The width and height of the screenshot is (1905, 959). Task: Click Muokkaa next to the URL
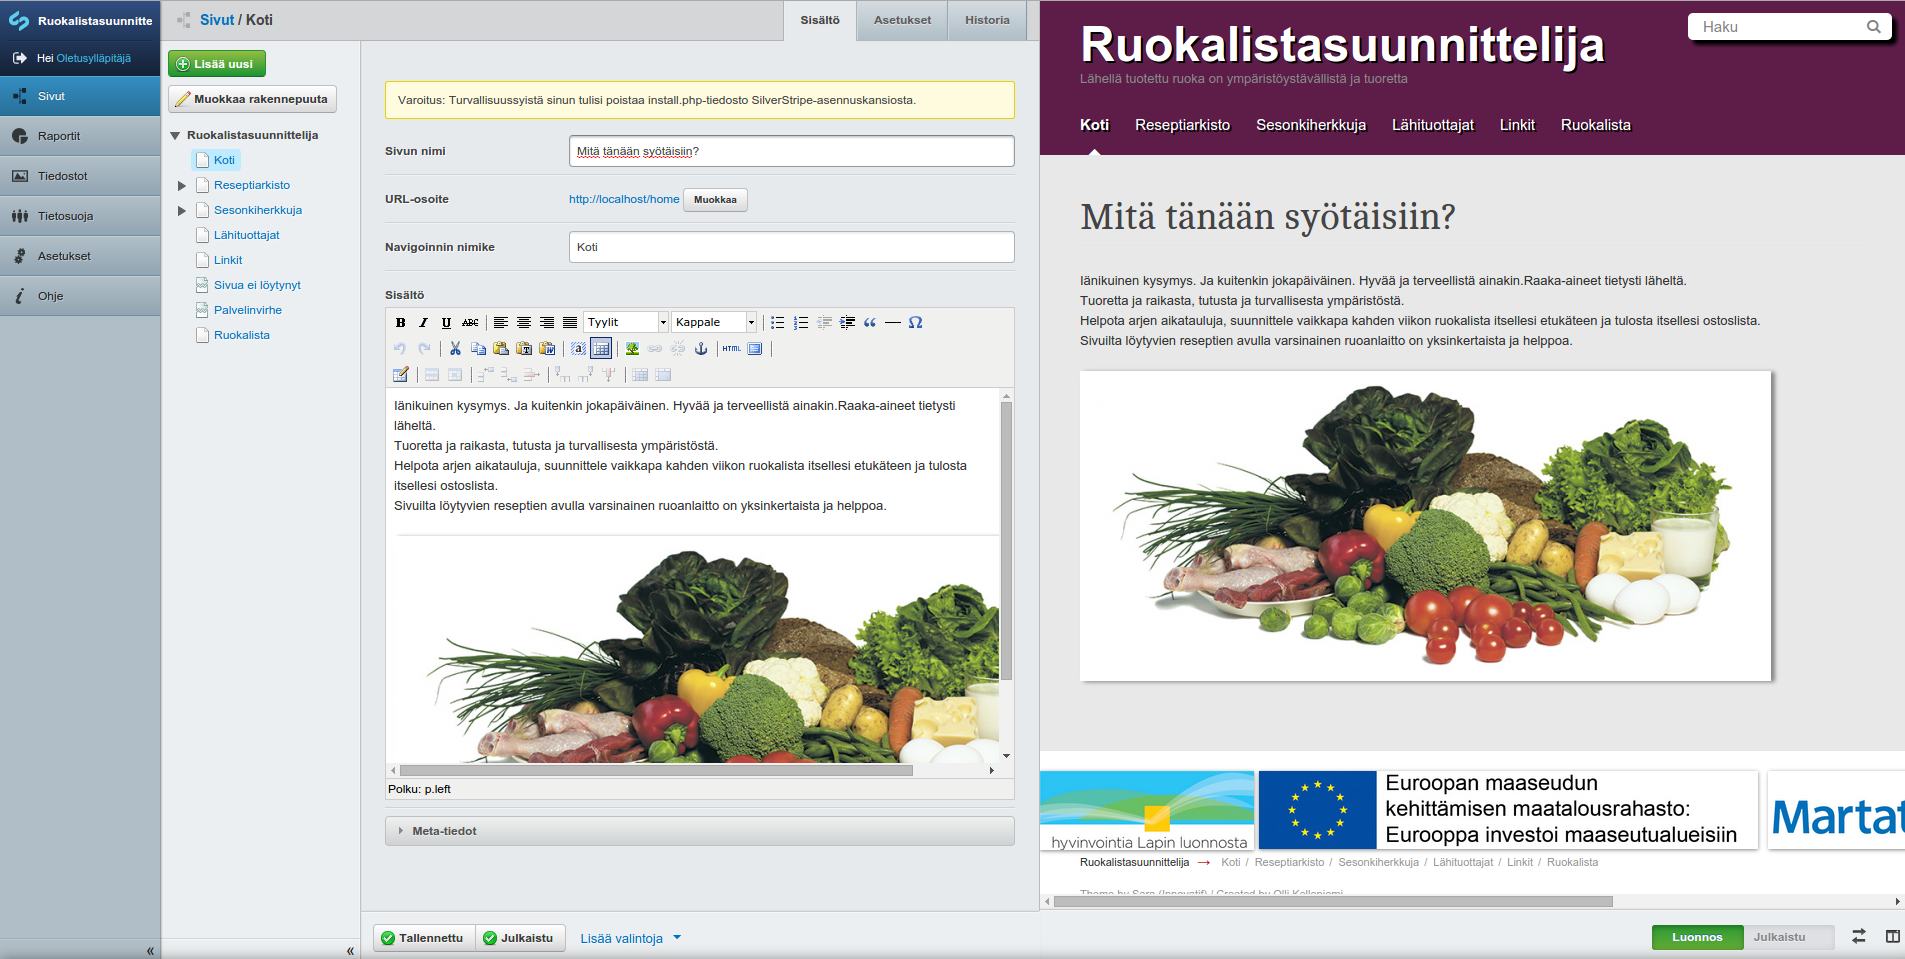tap(715, 199)
